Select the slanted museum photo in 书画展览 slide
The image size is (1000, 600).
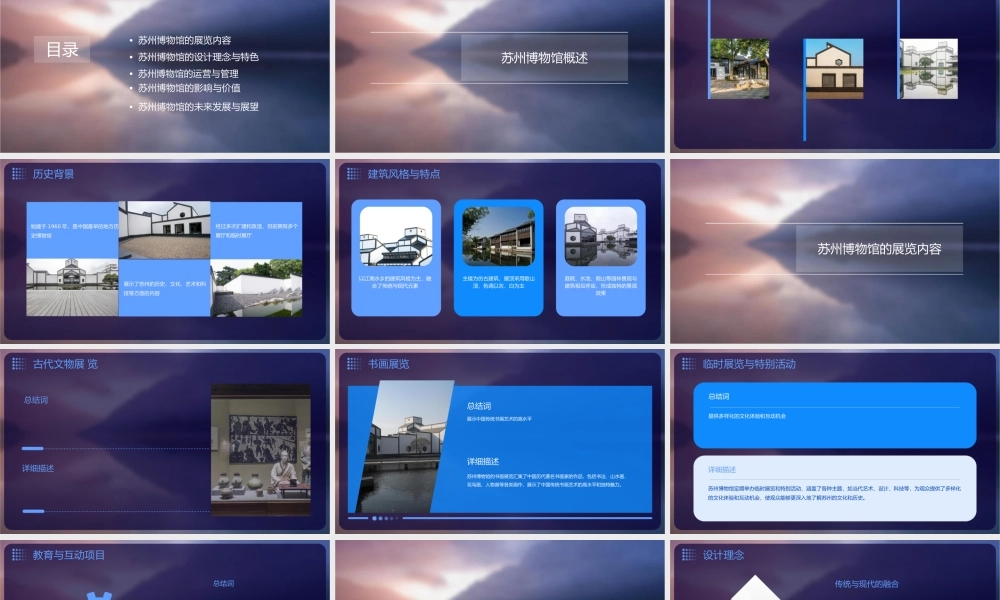pyautogui.click(x=402, y=448)
